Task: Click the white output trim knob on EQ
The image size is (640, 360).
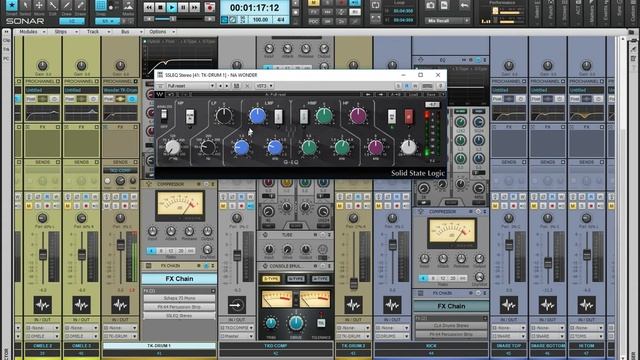Action: 408,147
